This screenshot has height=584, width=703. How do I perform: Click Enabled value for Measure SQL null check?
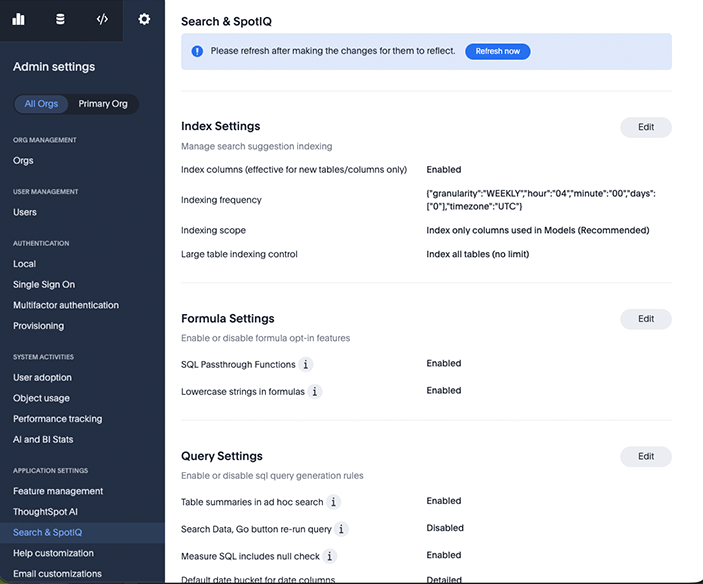pyautogui.click(x=444, y=555)
